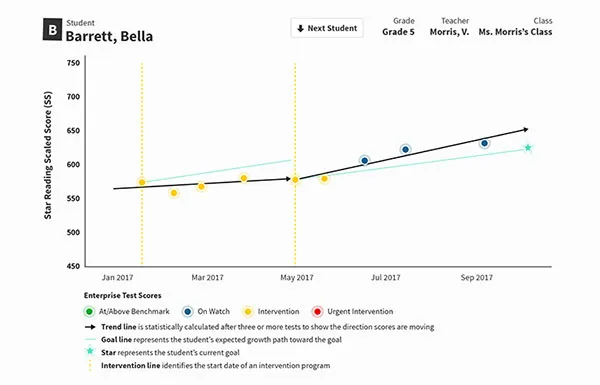Click the Trend line arrow legend icon
Image resolution: width=600 pixels, height=385 pixels.
[90, 327]
